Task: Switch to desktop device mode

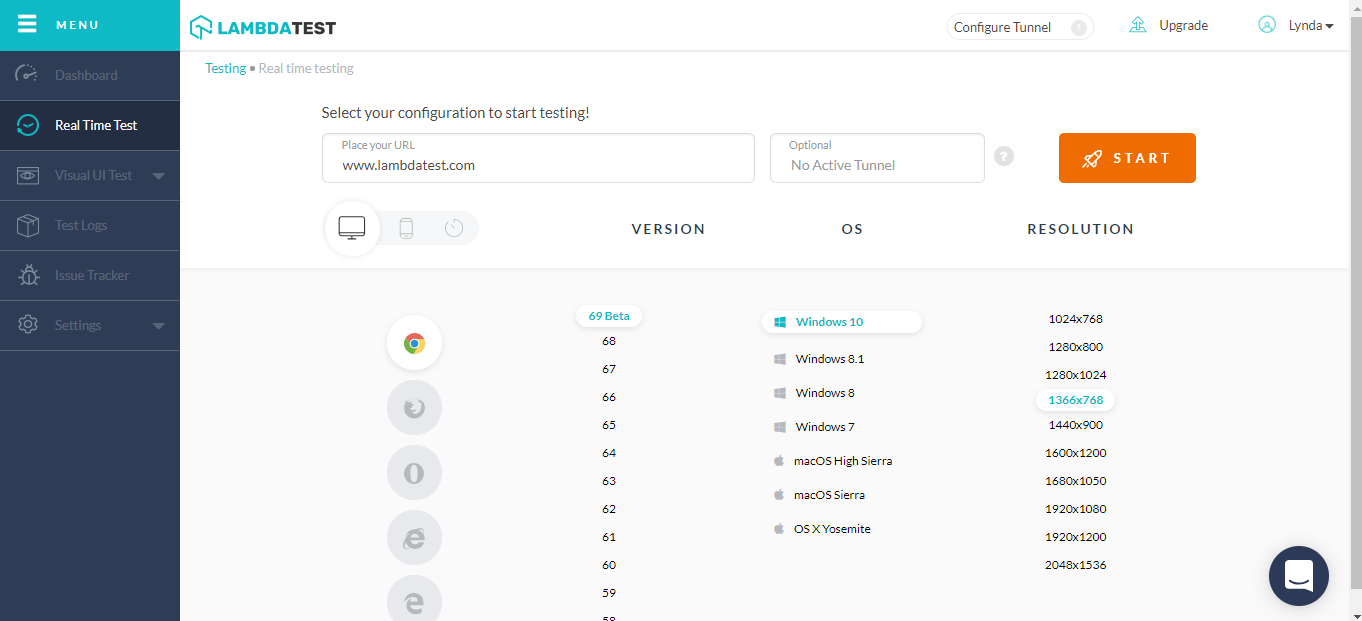Action: coord(352,228)
